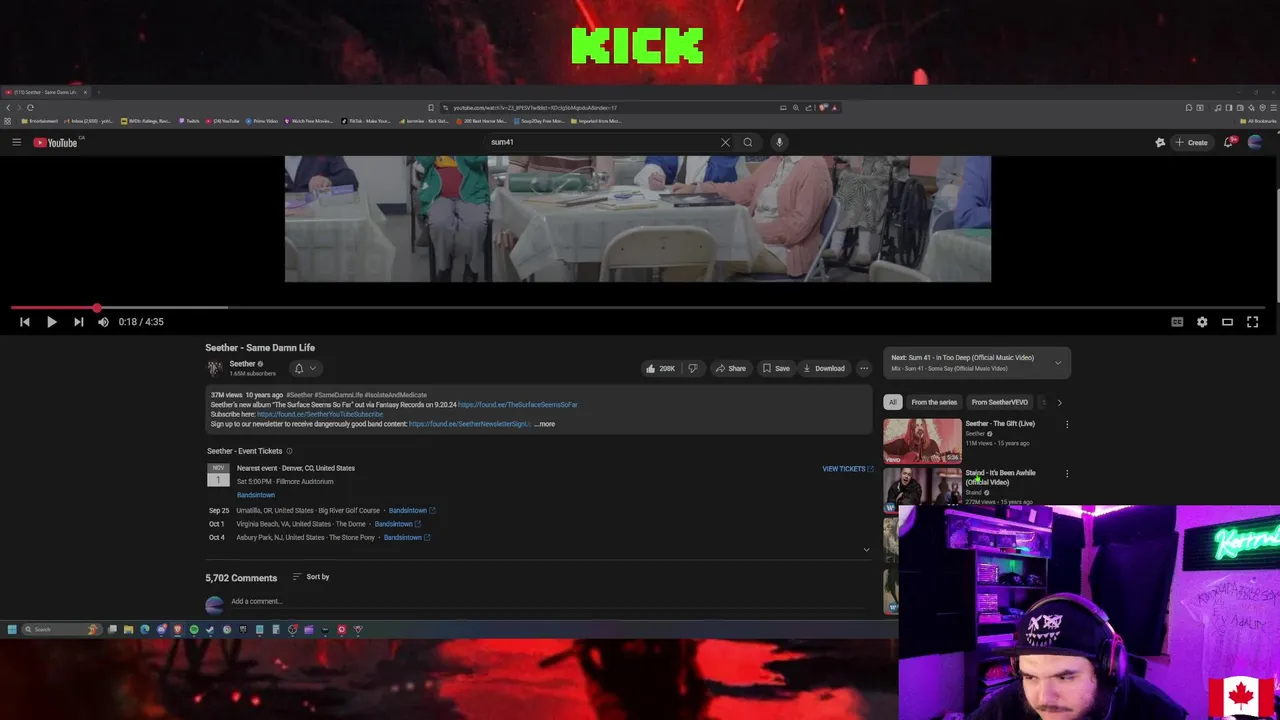1280x720 pixels.
Task: Go to YouTube home via logo
Action: click(55, 142)
